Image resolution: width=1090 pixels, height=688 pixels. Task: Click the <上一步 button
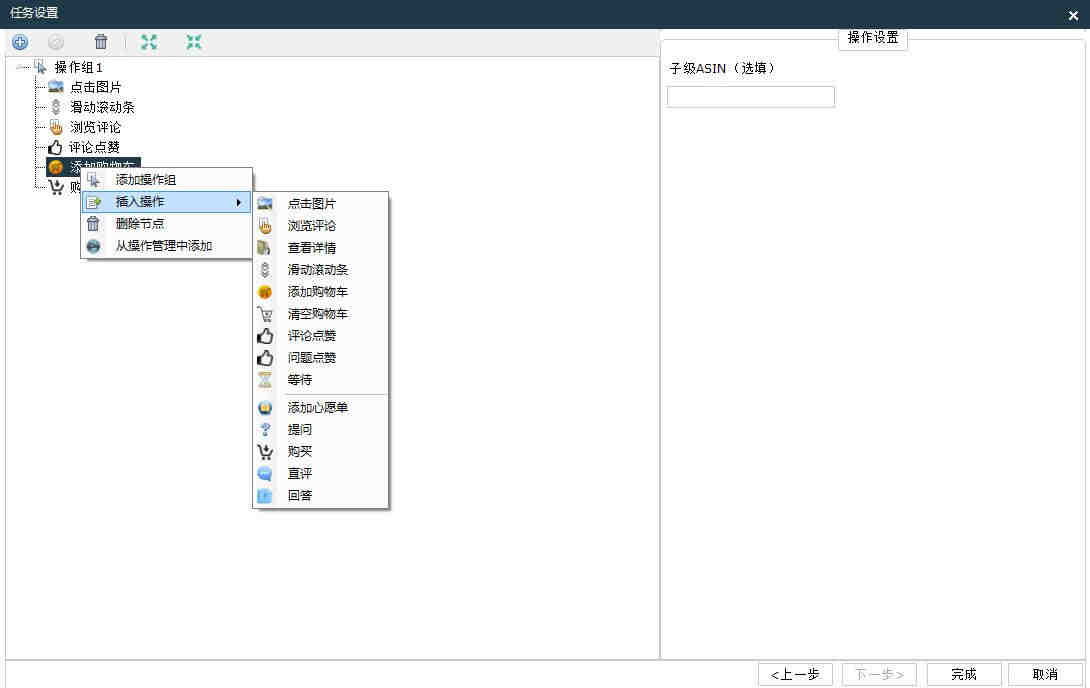pos(795,674)
